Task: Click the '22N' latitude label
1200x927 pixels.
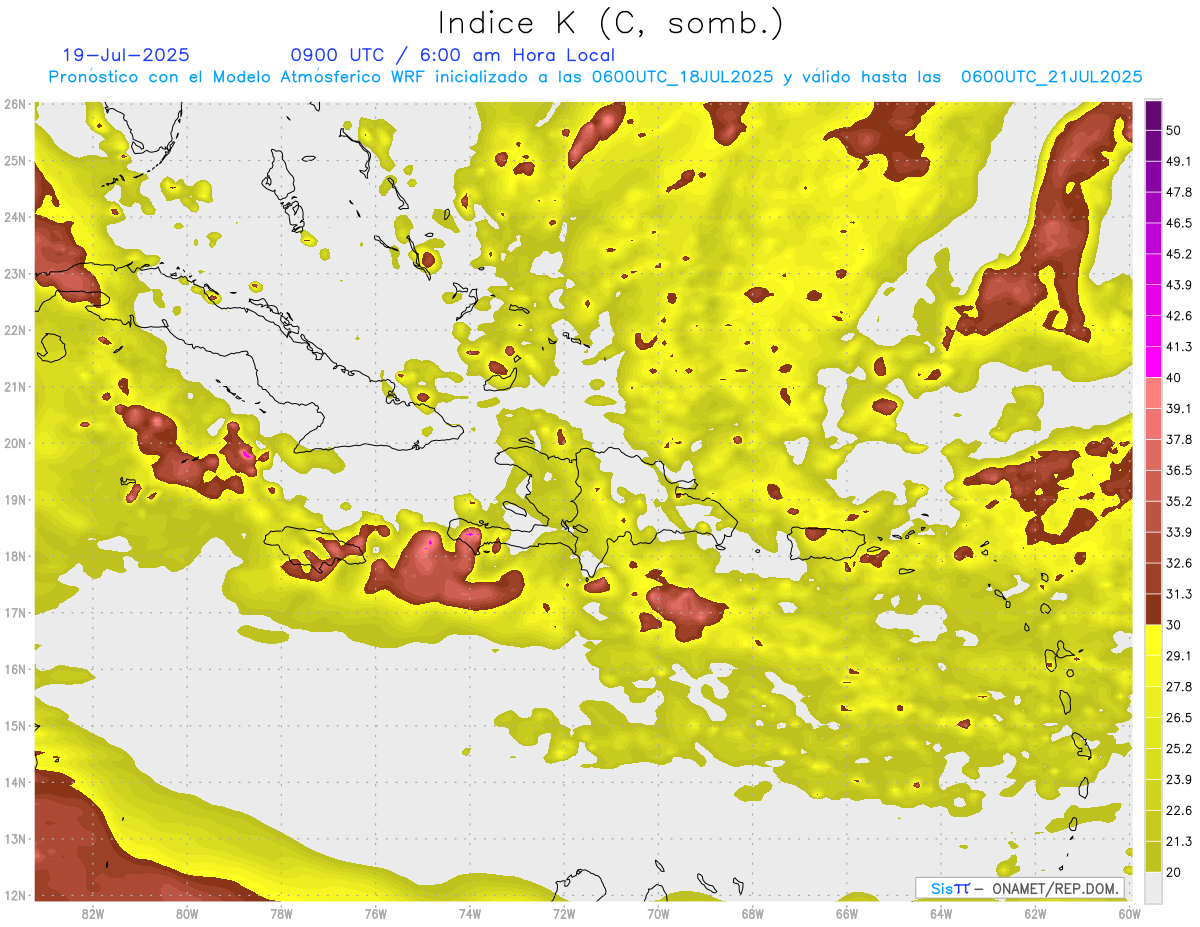Action: (x=15, y=330)
